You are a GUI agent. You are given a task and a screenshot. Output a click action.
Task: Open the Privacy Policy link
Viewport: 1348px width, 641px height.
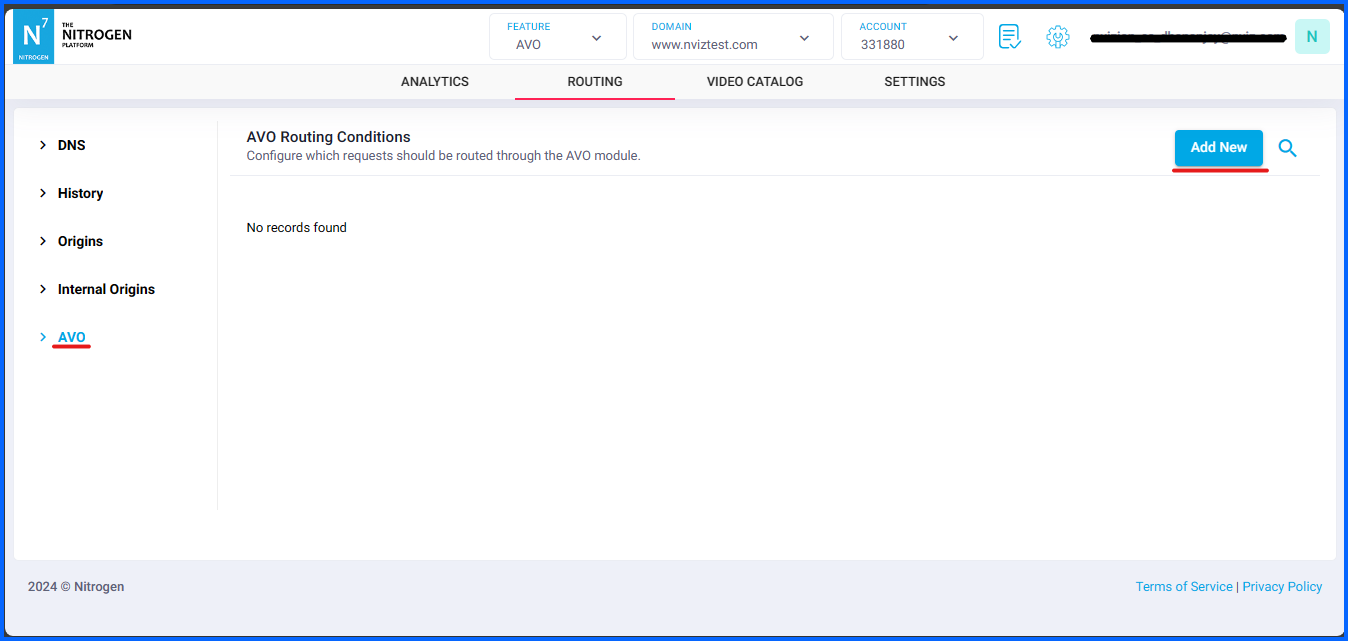1282,586
